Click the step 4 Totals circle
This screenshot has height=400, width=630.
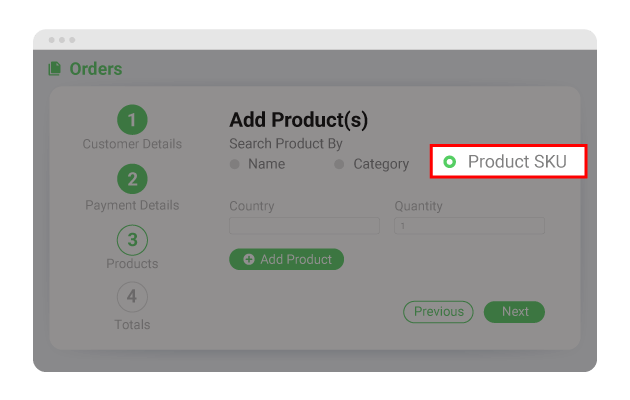coord(132,297)
